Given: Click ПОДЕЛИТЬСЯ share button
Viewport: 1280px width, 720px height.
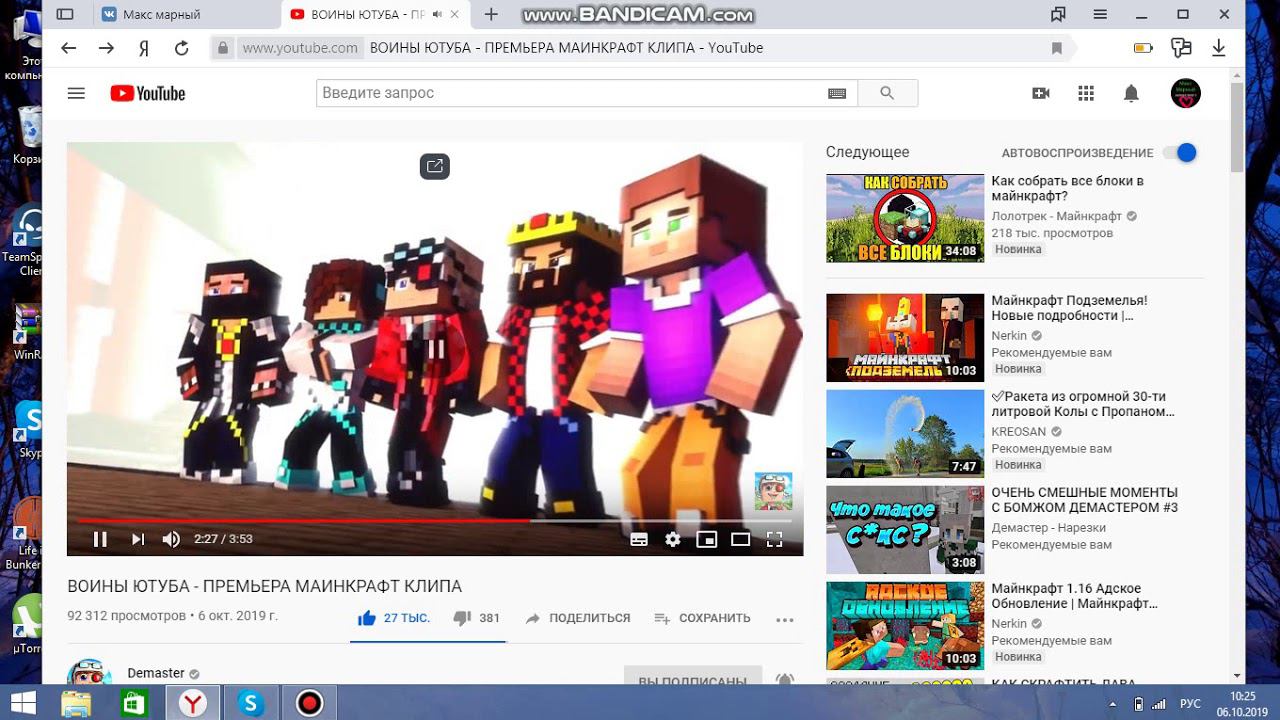Looking at the screenshot, I should 578,618.
